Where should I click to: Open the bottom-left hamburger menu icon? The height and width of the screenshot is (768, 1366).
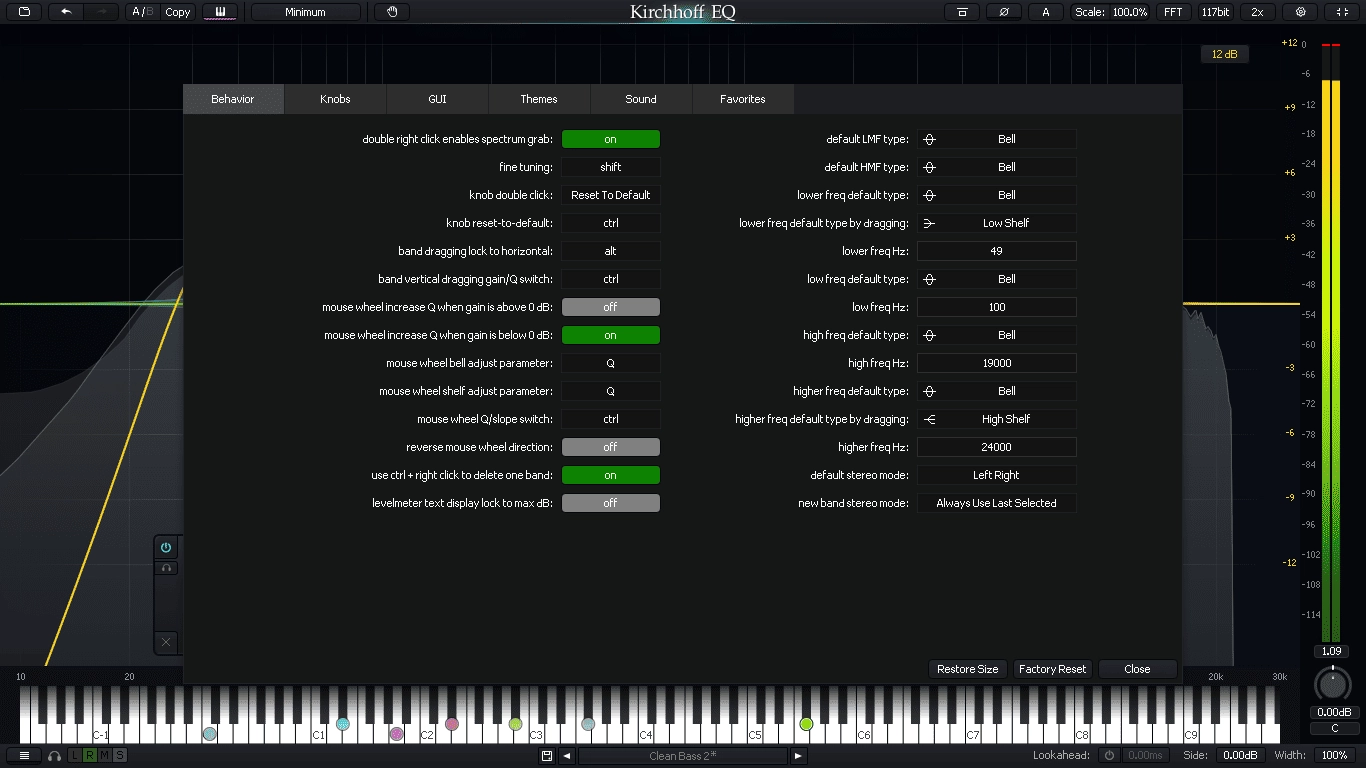(24, 756)
